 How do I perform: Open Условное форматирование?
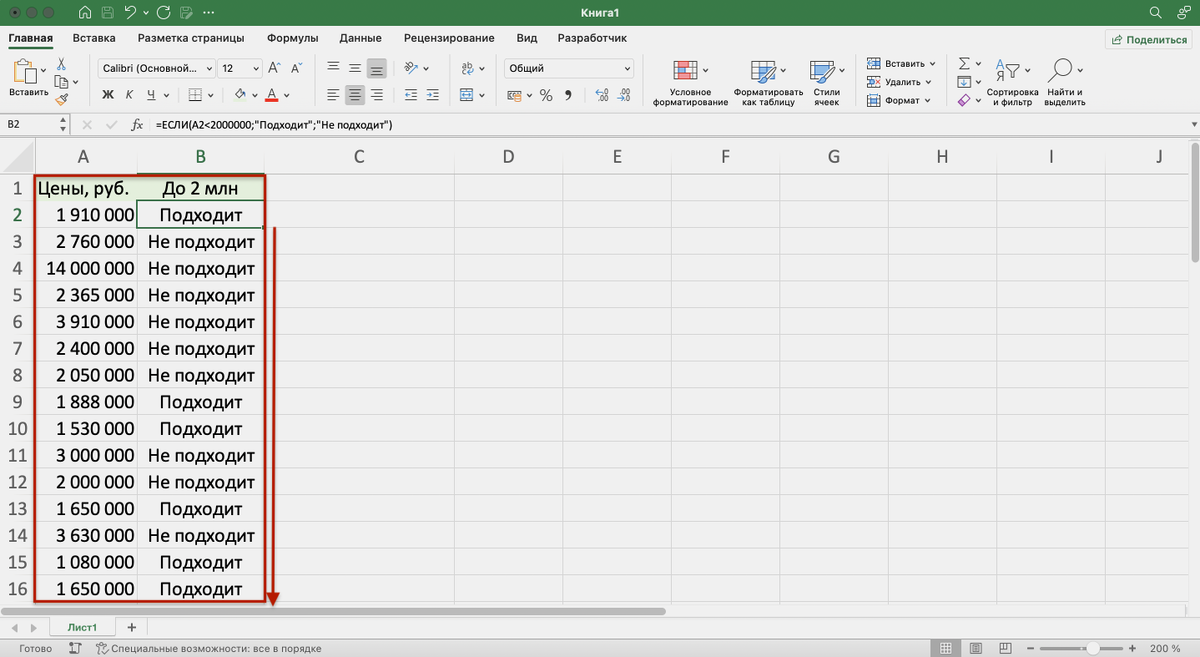tap(690, 82)
